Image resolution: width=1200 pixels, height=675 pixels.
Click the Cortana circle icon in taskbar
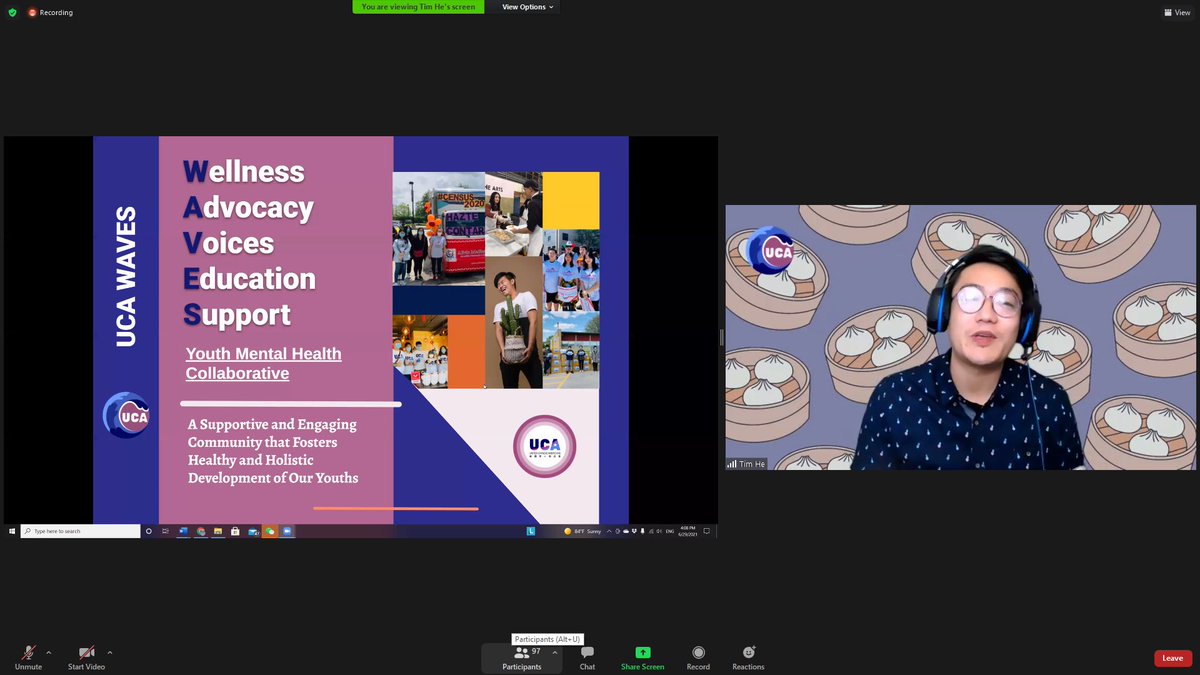coord(149,531)
